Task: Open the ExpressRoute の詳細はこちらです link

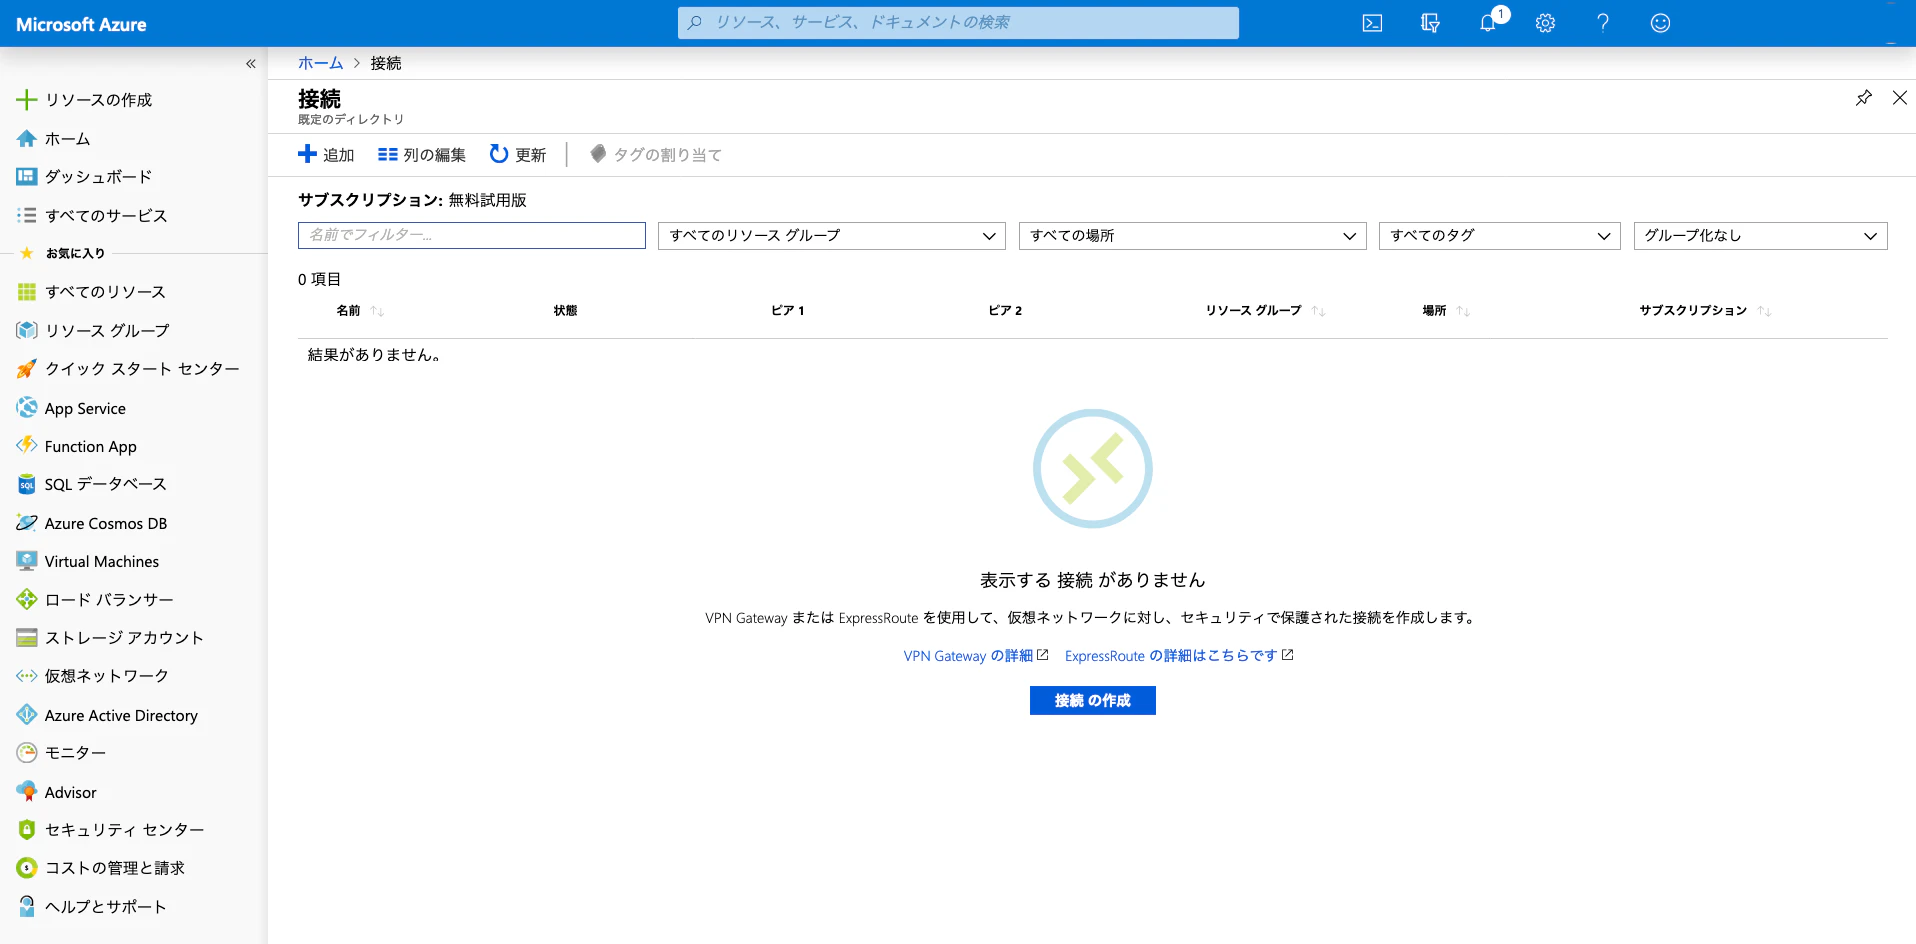Action: pos(1179,656)
